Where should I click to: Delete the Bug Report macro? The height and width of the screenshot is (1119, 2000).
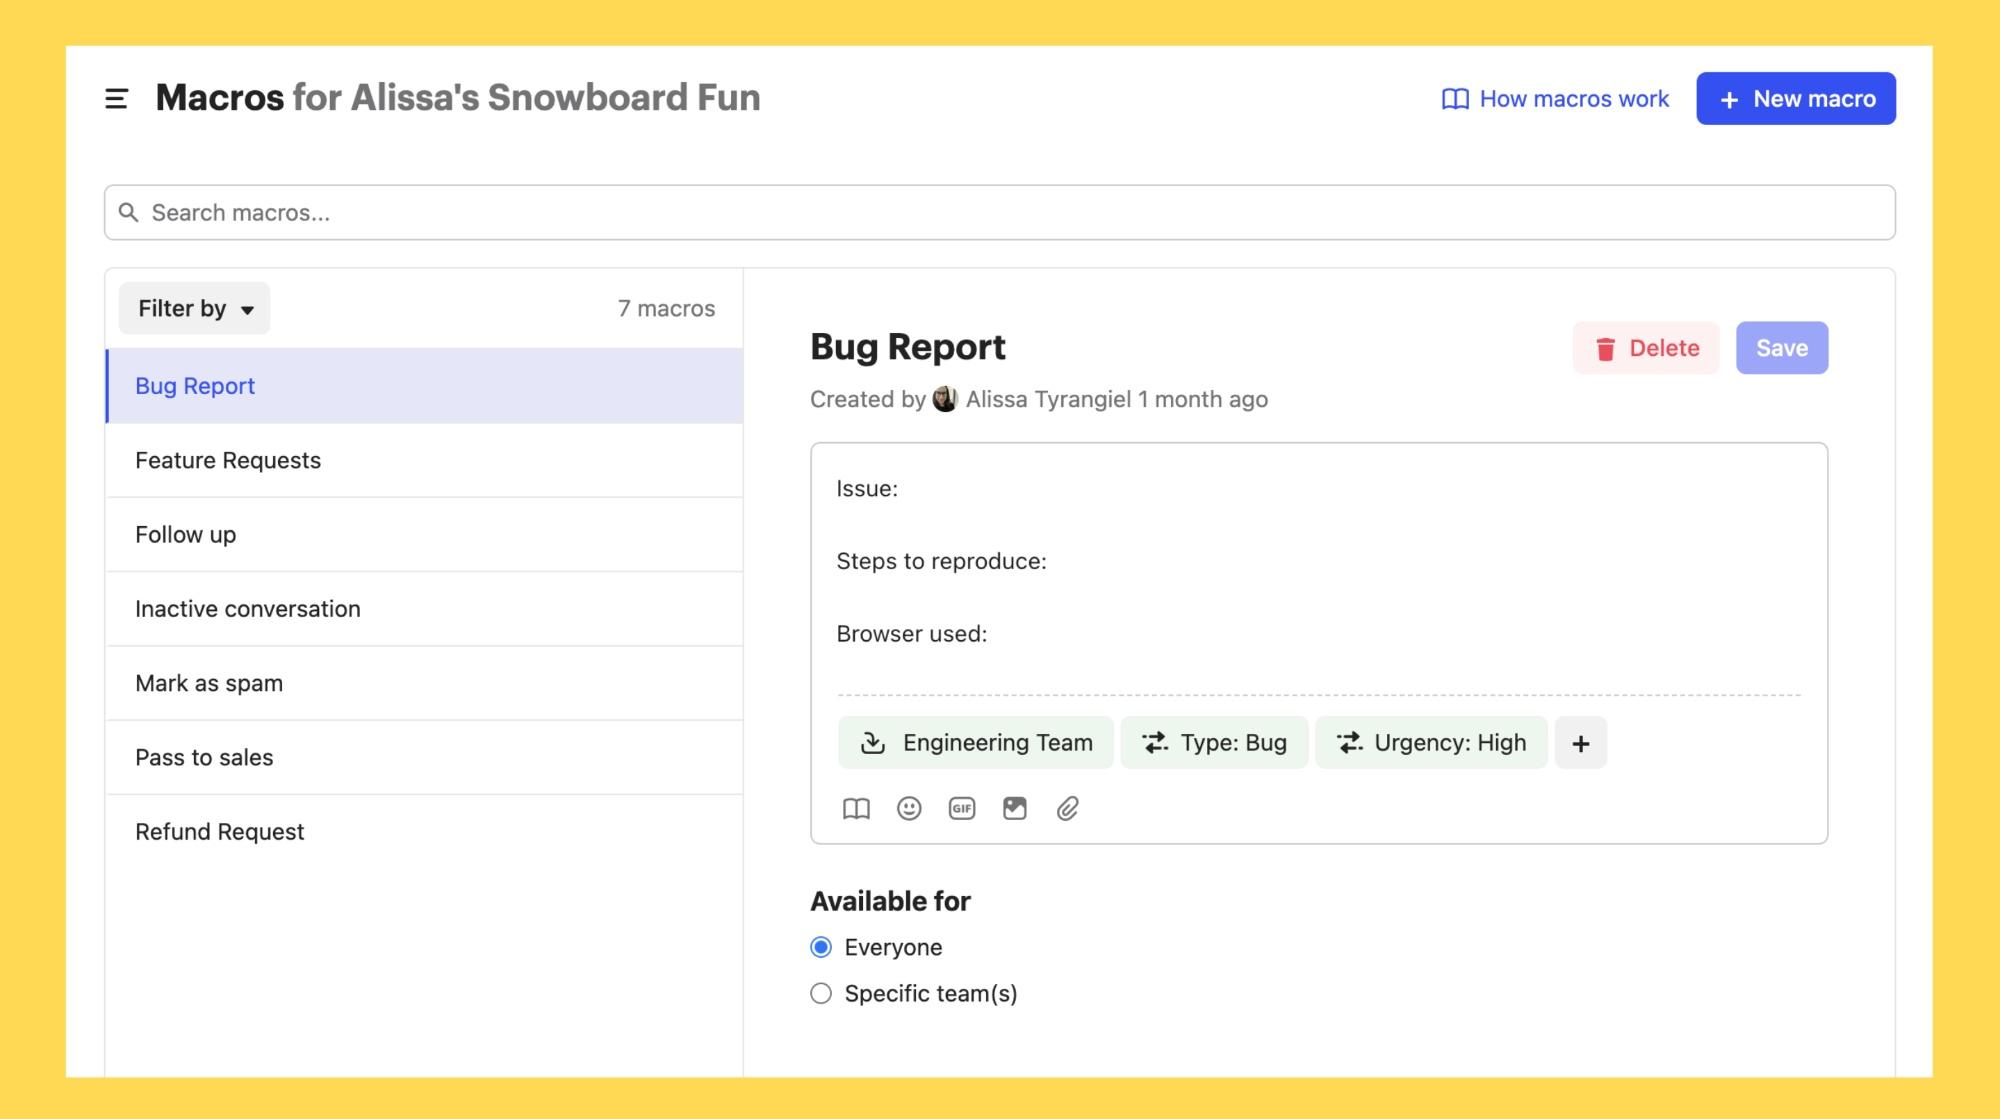[x=1646, y=348]
